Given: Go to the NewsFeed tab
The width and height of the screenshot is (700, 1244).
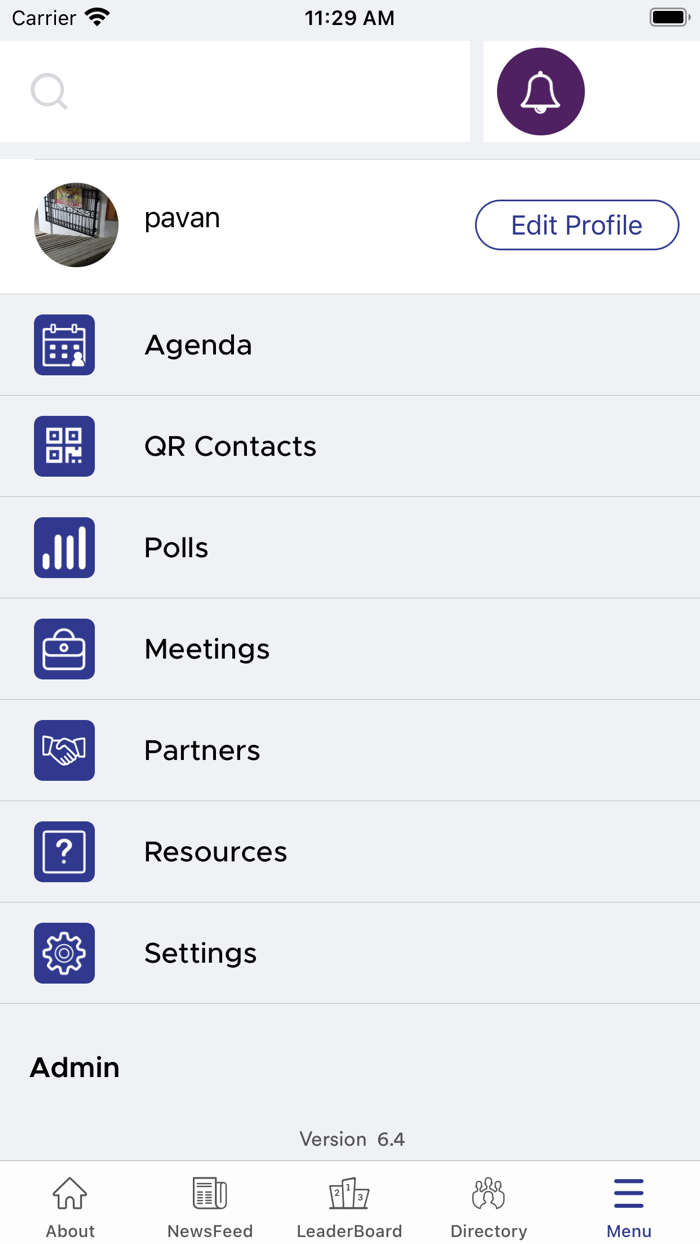Looking at the screenshot, I should 210,1207.
